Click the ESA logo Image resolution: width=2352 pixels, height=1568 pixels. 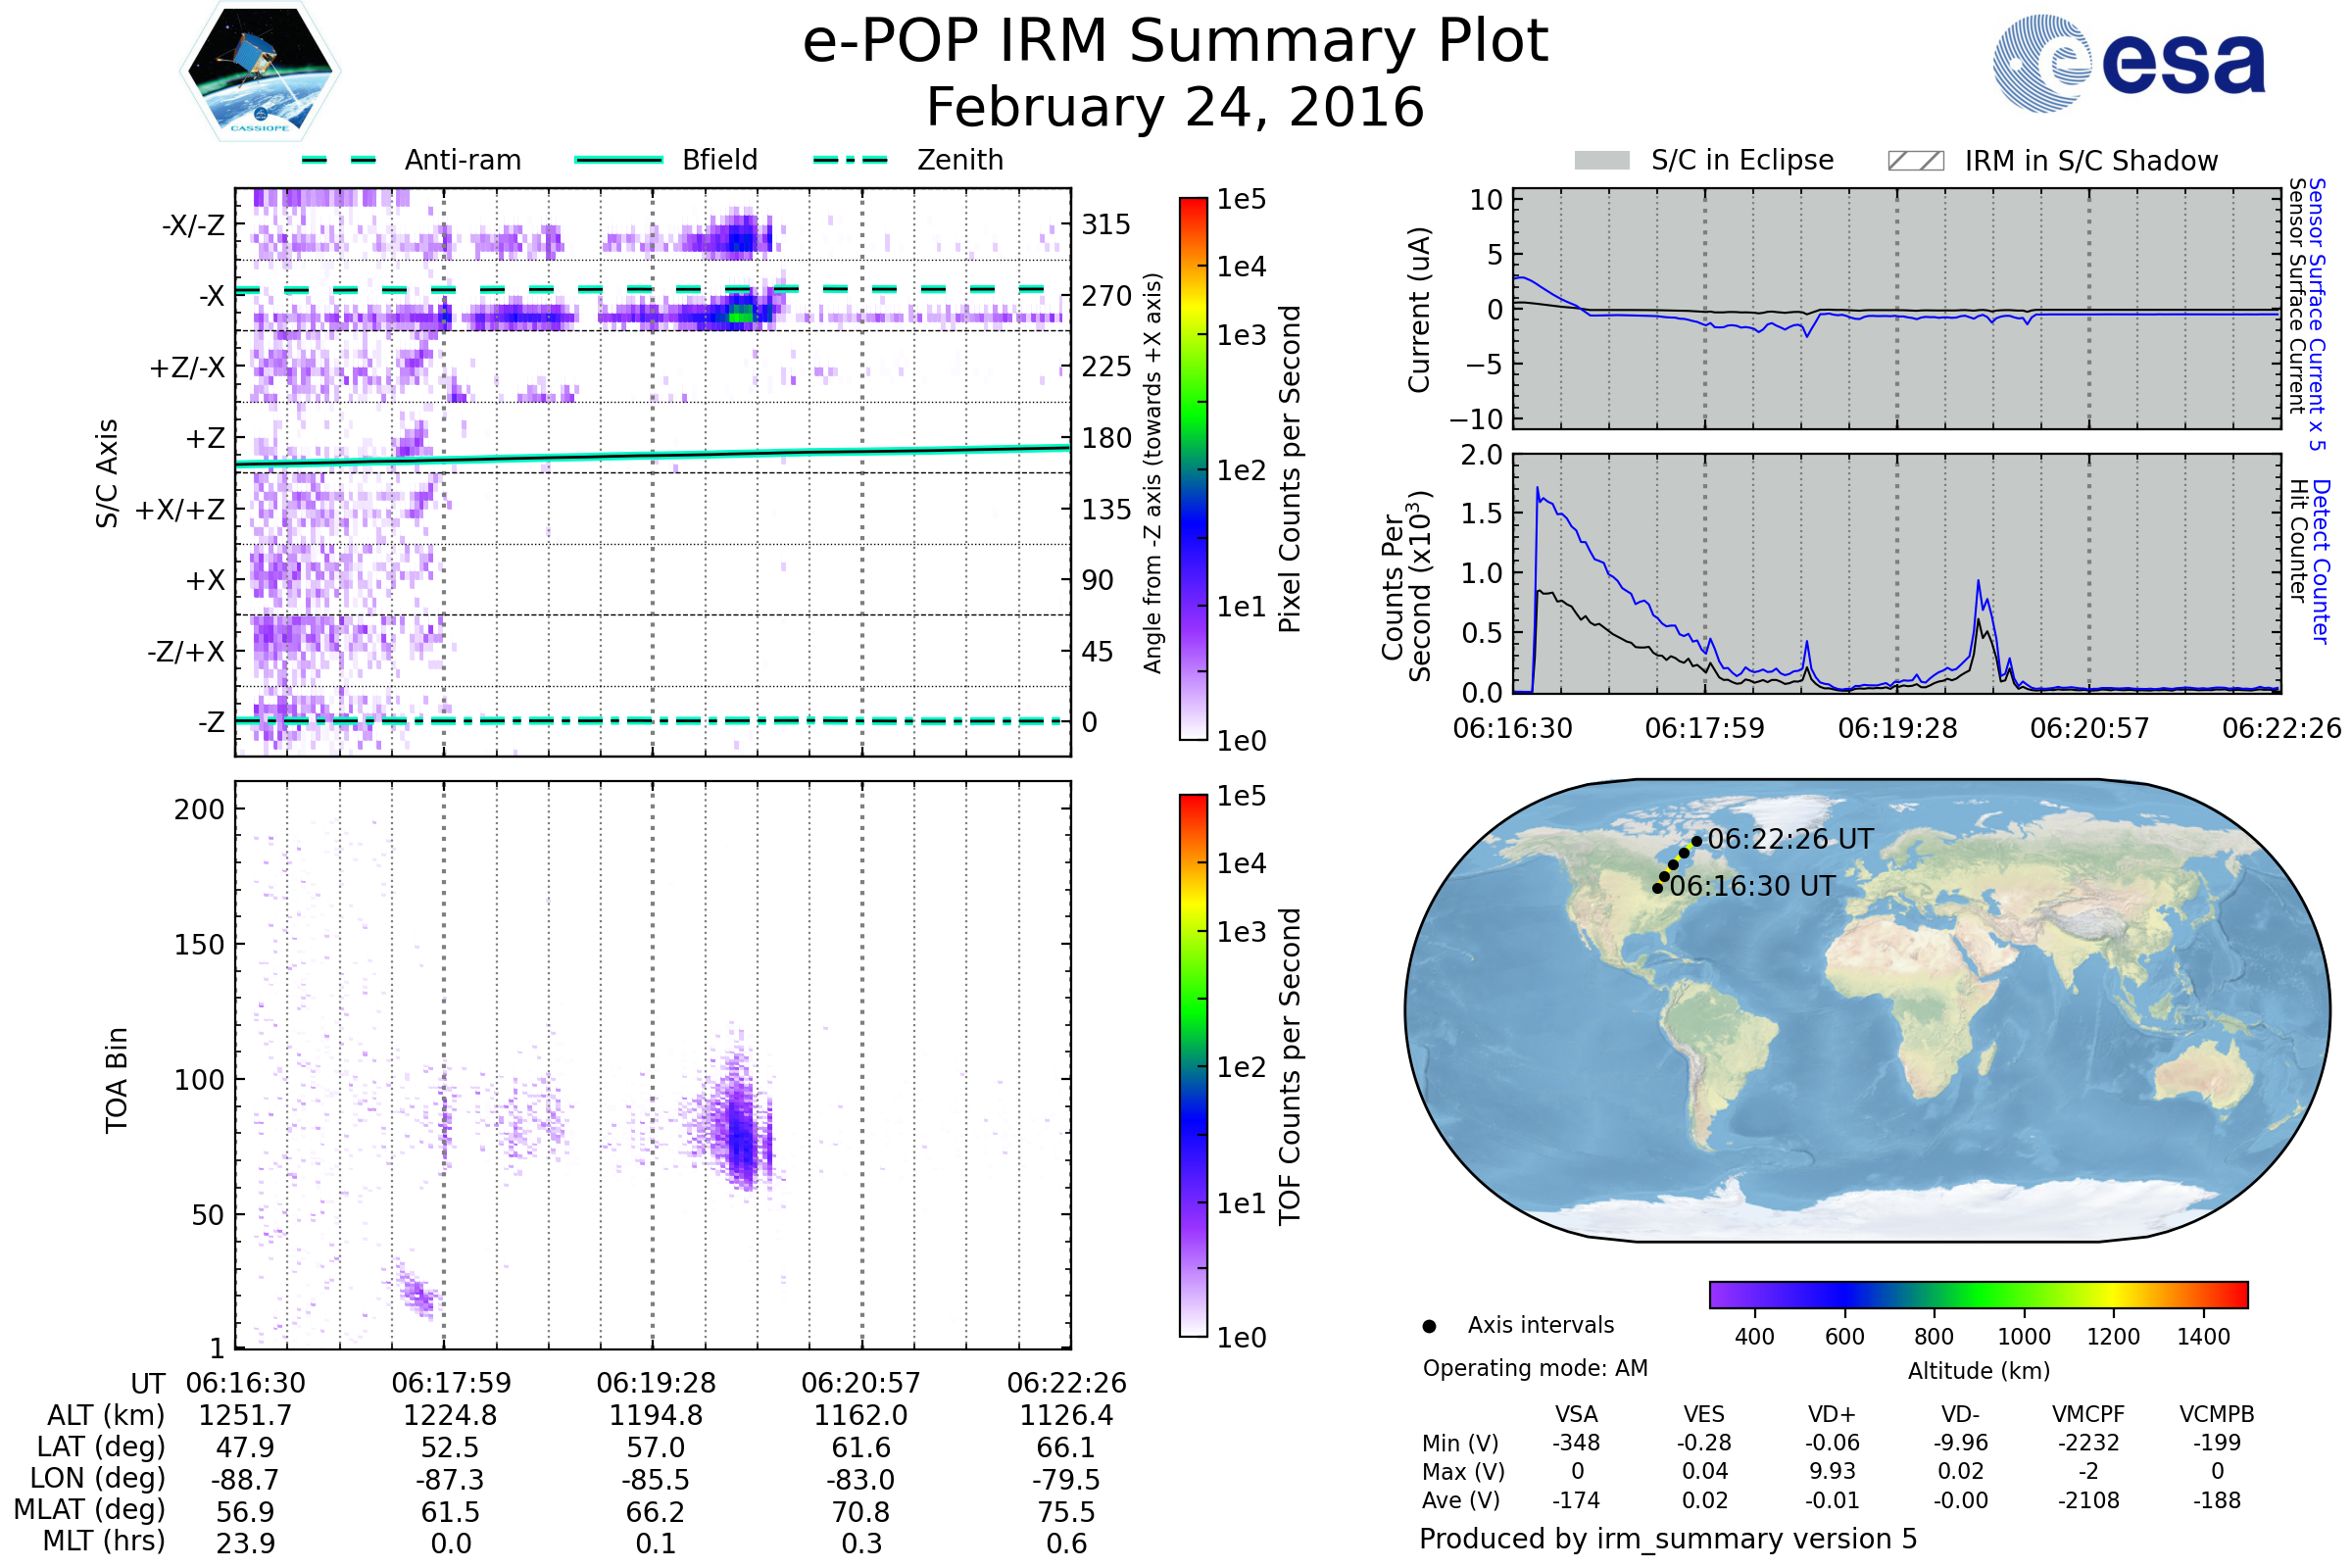coord(2128,64)
